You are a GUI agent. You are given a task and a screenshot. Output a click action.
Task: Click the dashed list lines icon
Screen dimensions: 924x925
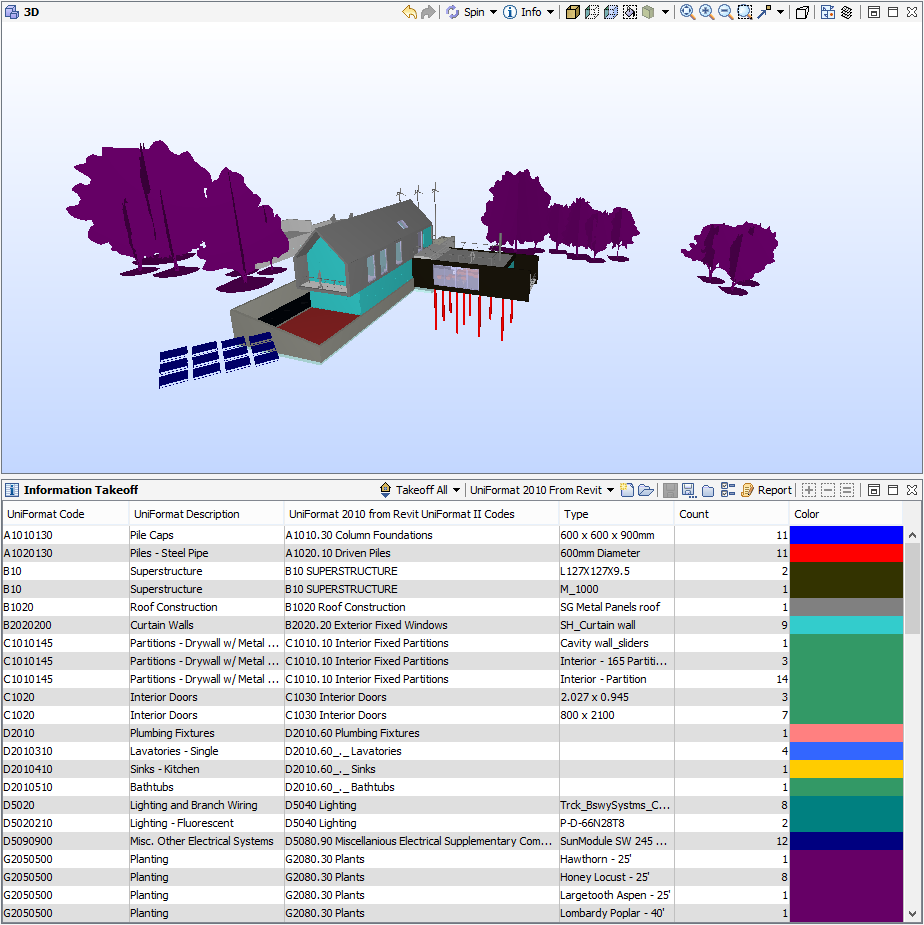(847, 490)
